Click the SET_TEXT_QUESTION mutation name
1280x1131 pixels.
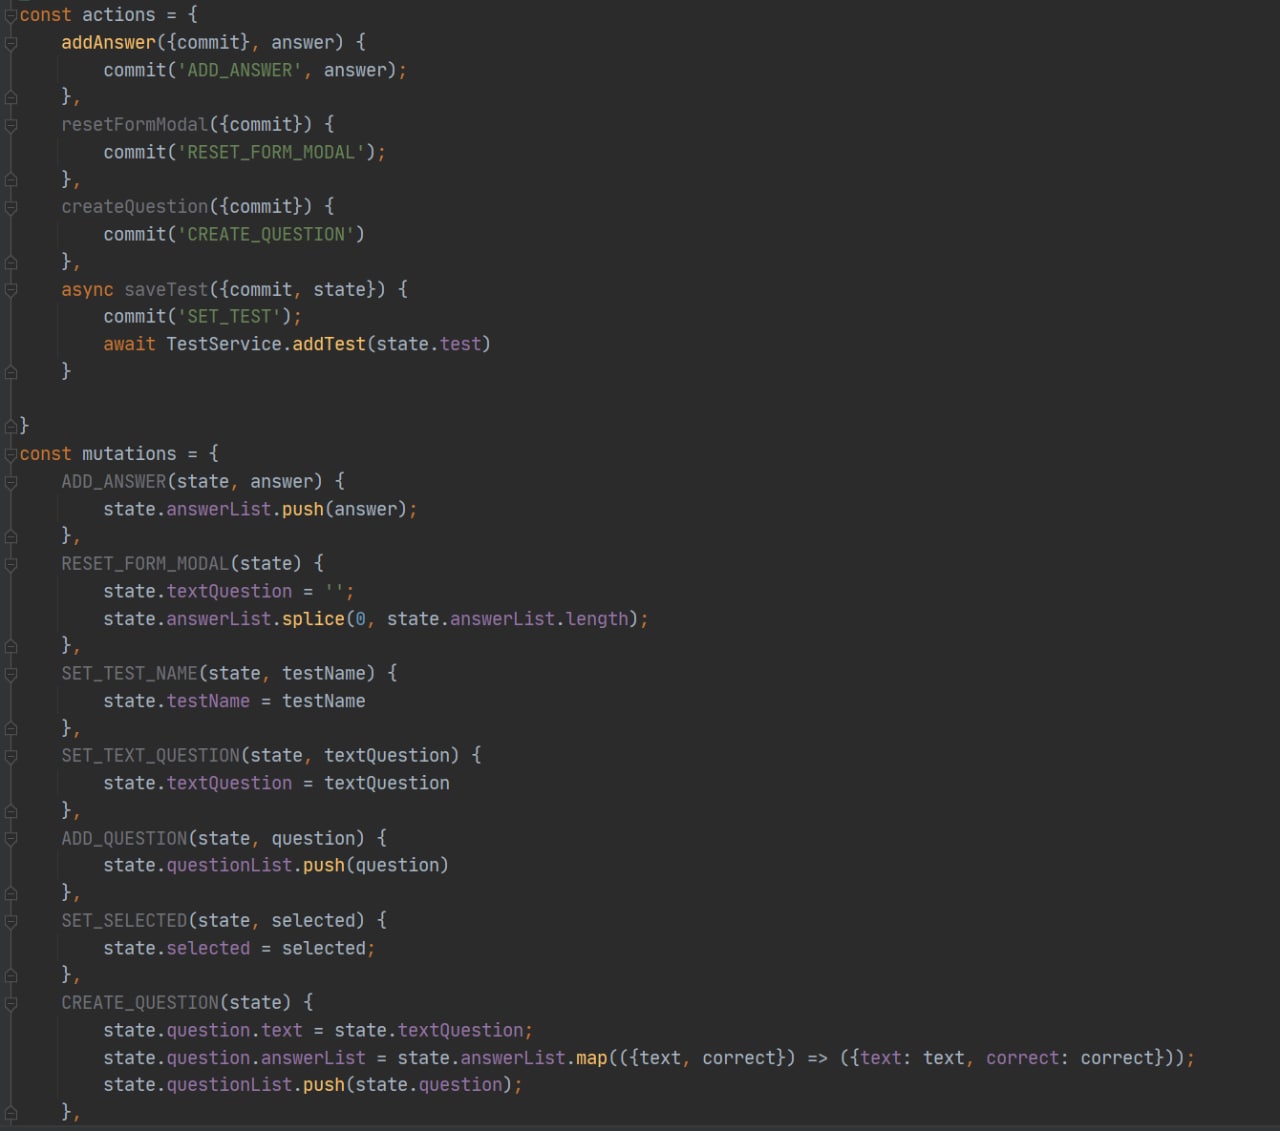(x=150, y=755)
